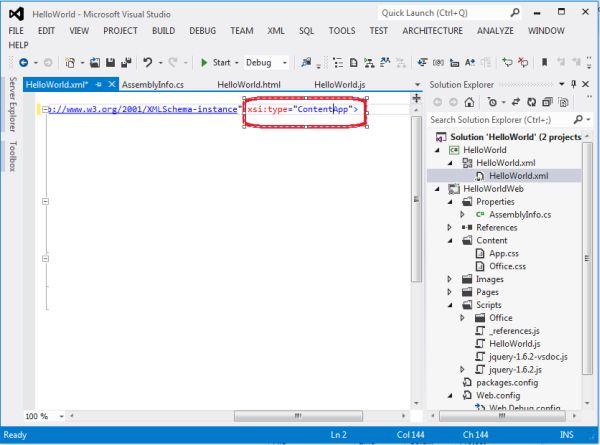Select App.css in Solution Explorer

pyautogui.click(x=504, y=253)
